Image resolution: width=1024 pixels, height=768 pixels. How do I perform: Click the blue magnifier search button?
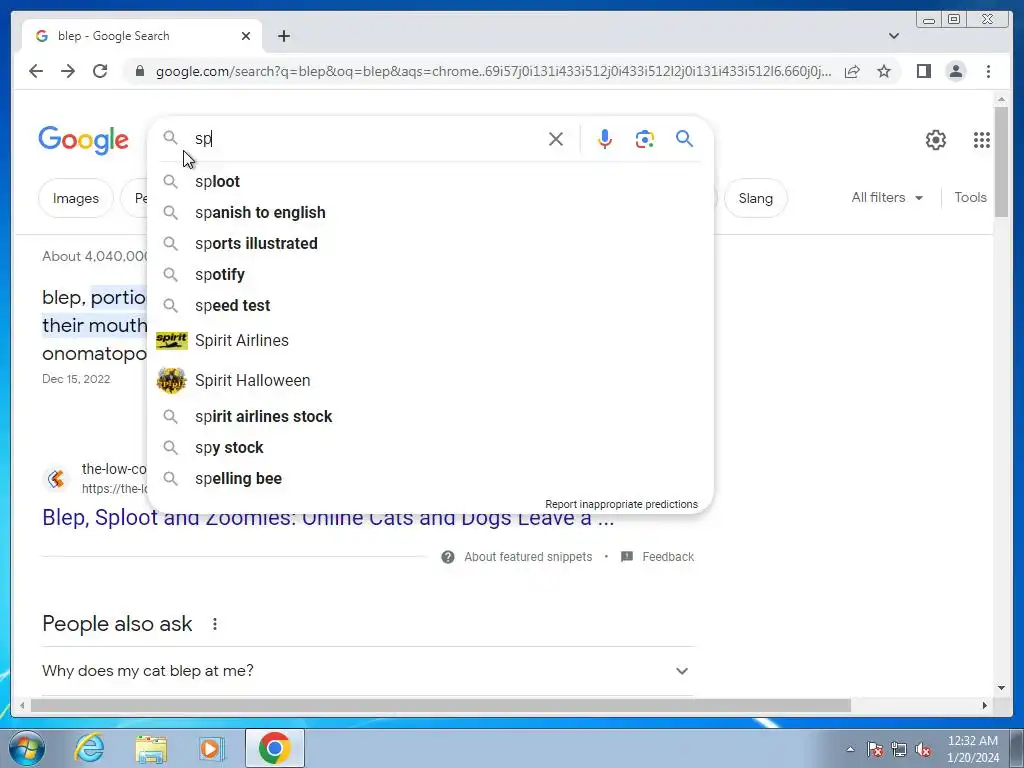pyautogui.click(x=684, y=138)
